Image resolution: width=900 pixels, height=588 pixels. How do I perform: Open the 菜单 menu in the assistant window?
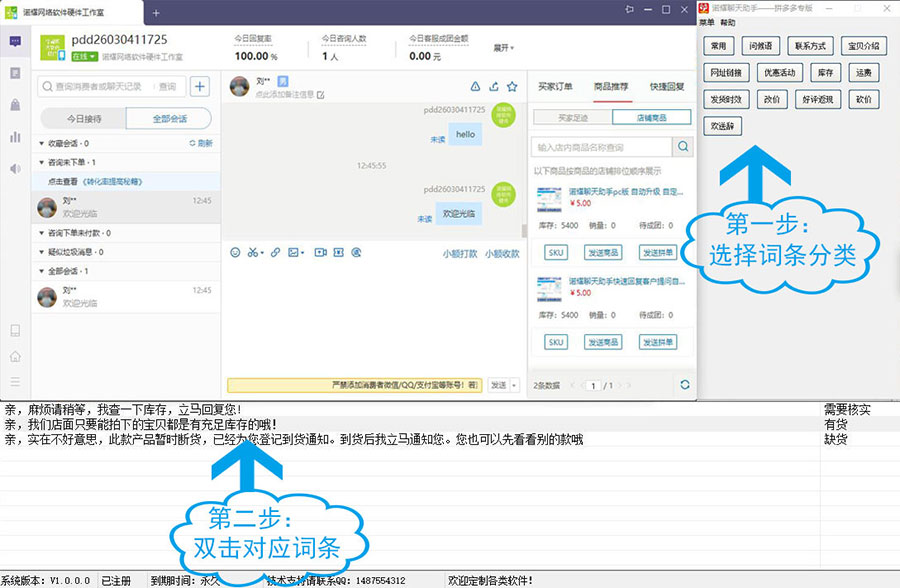707,22
